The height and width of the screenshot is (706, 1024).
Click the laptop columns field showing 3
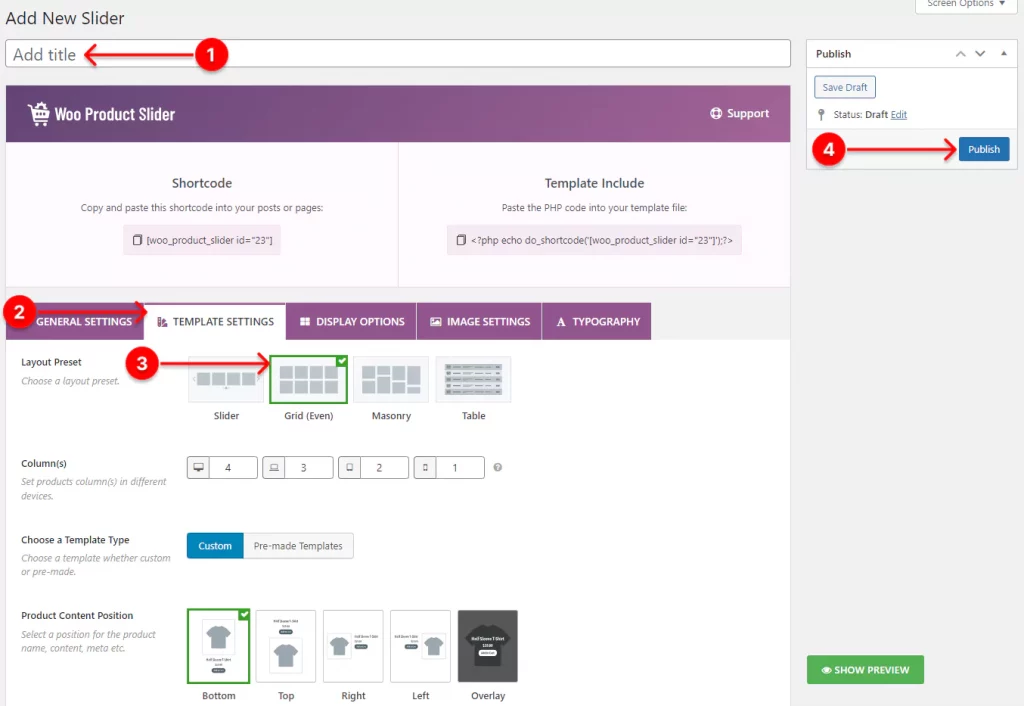pyautogui.click(x=309, y=468)
